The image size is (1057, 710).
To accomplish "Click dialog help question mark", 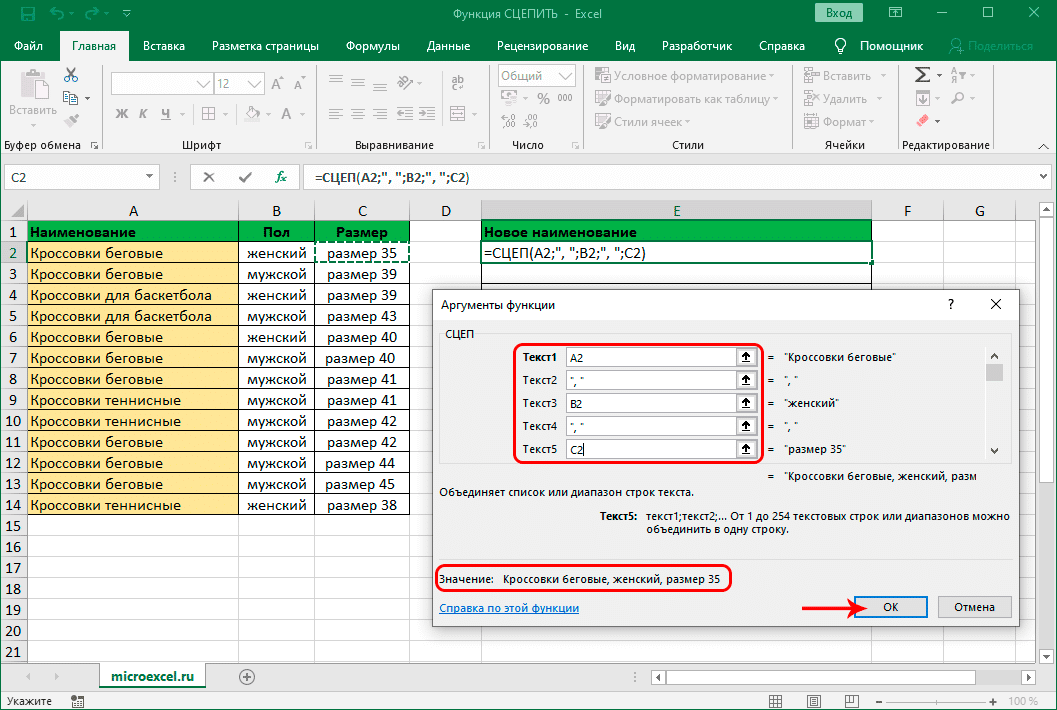I will coord(950,304).
